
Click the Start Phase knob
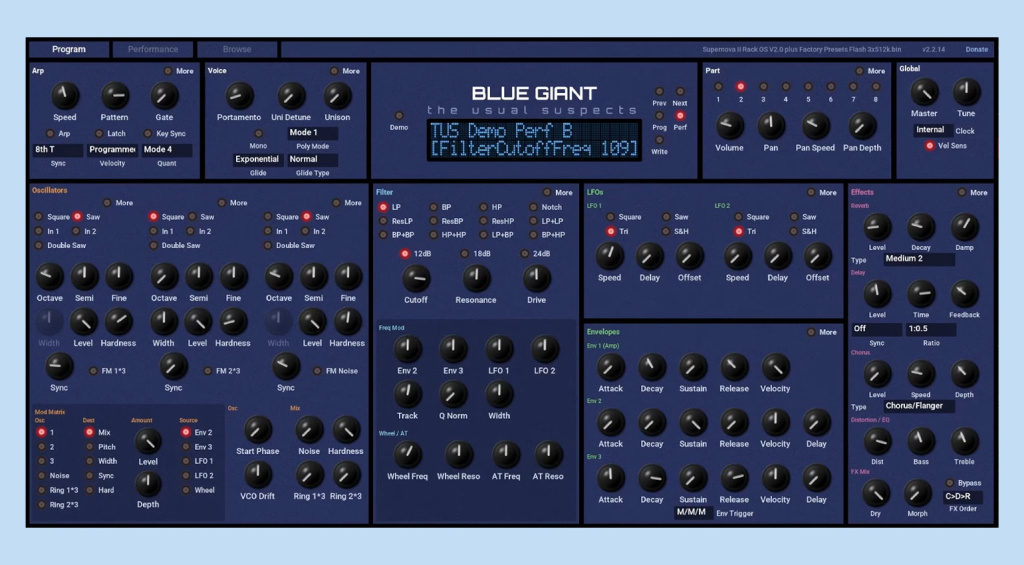[x=257, y=430]
